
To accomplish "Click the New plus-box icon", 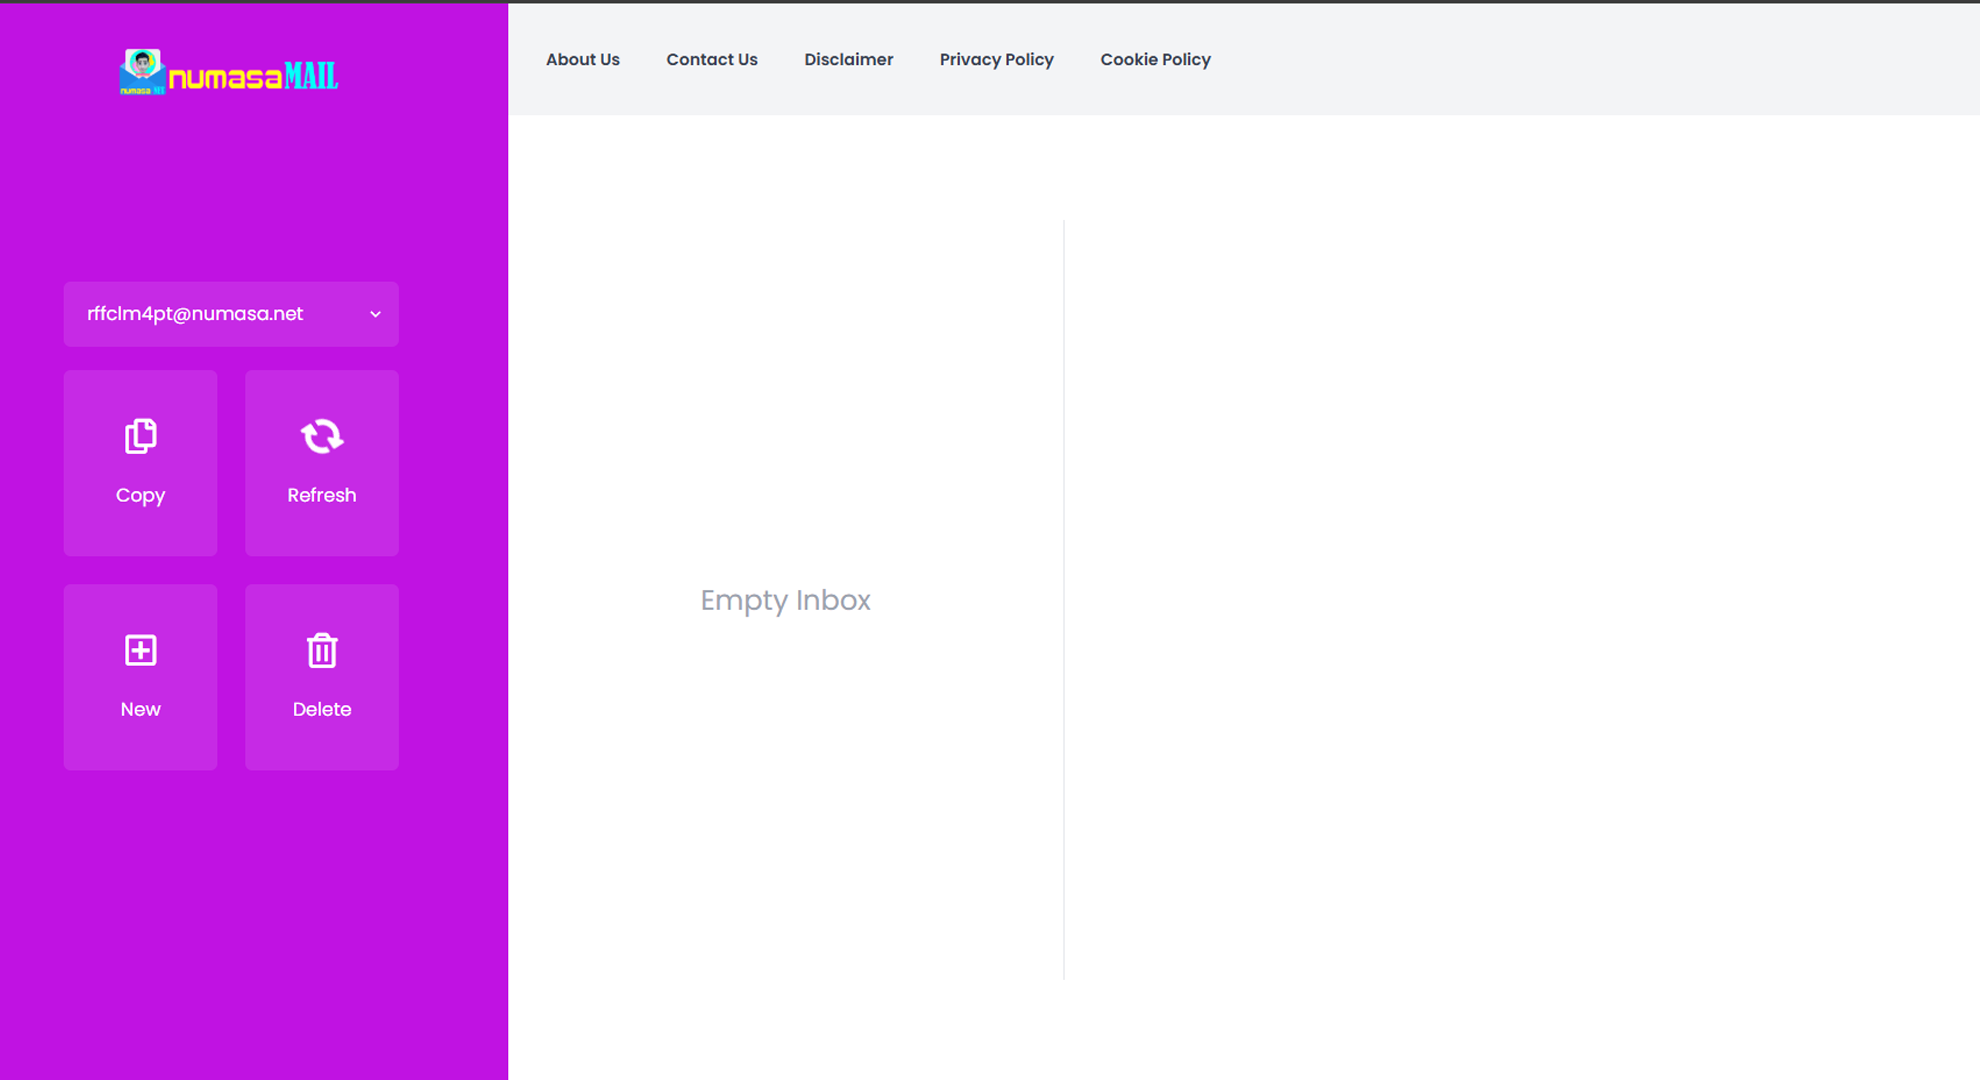I will click(140, 650).
